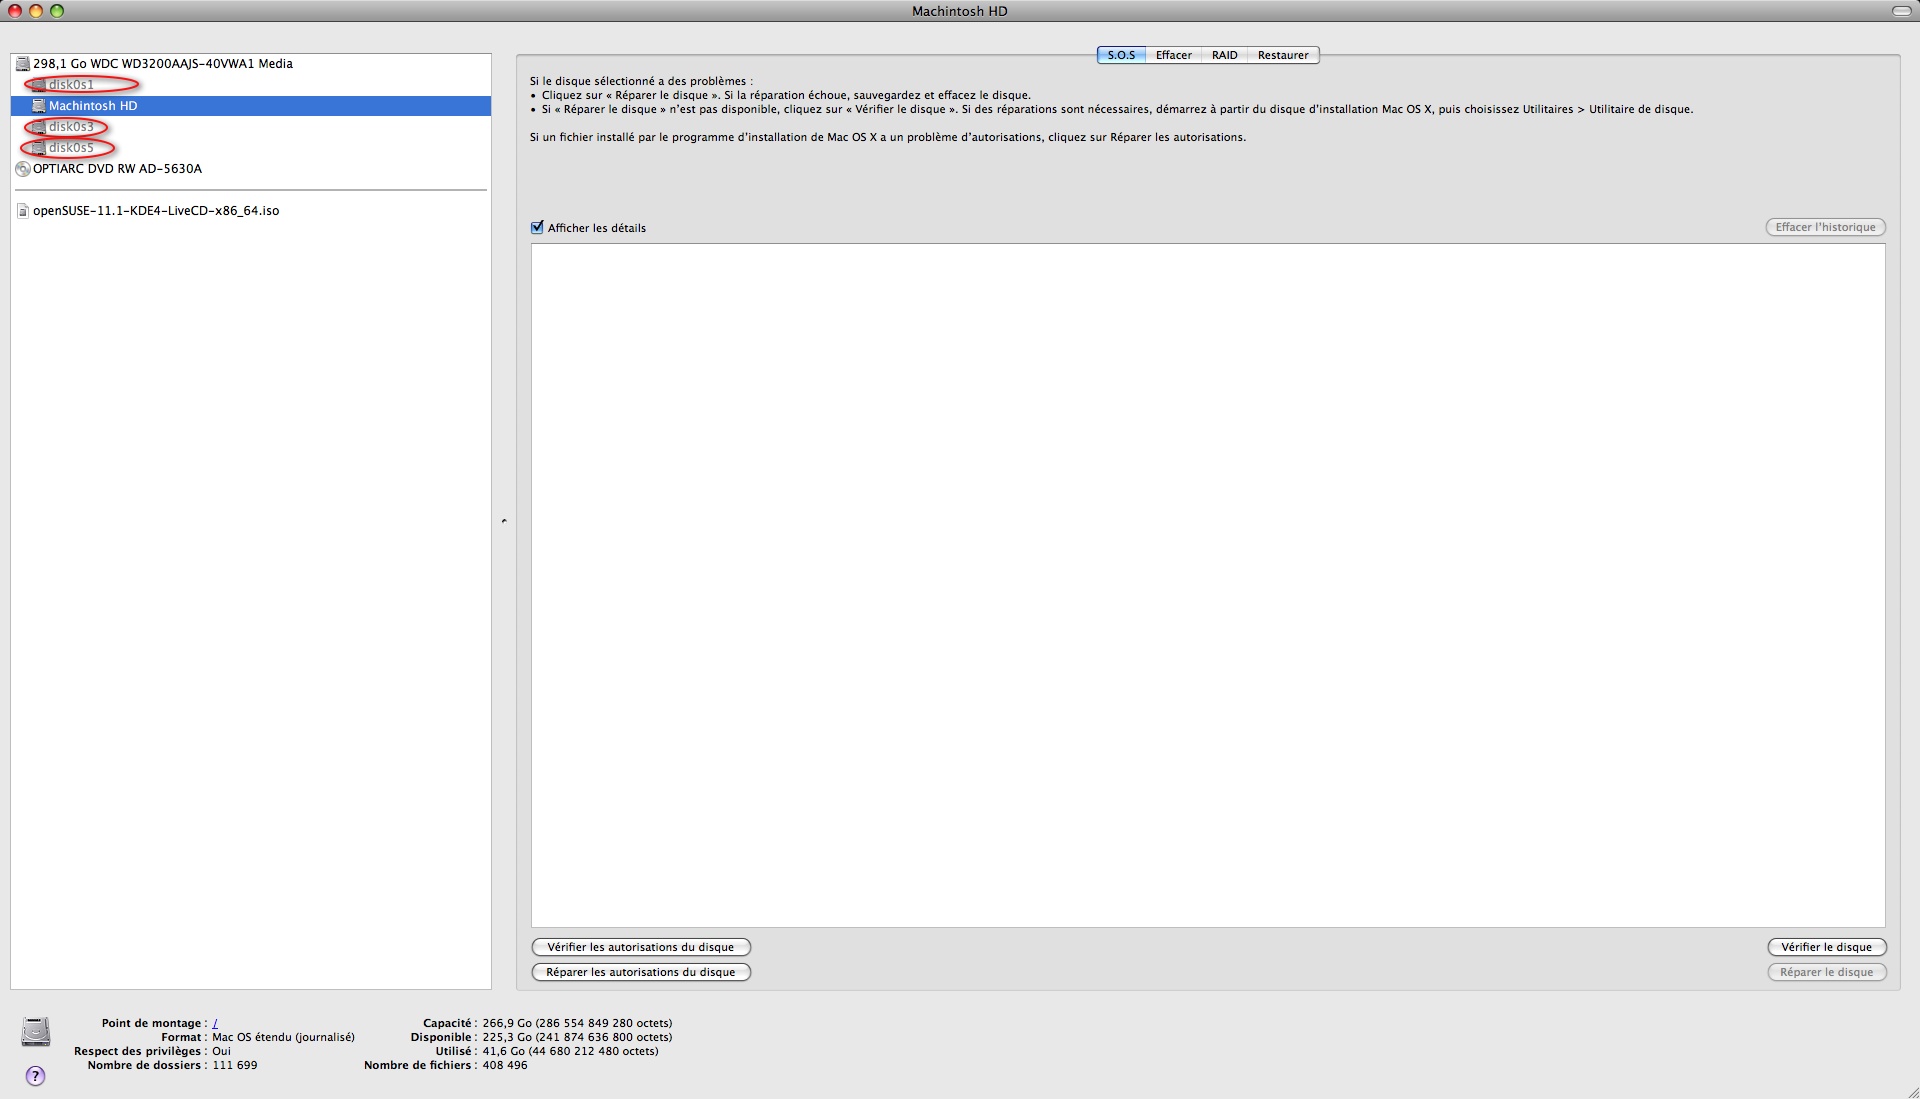Click the capacity value 266,9 Go
Image resolution: width=1920 pixels, height=1099 pixels.
(577, 1023)
